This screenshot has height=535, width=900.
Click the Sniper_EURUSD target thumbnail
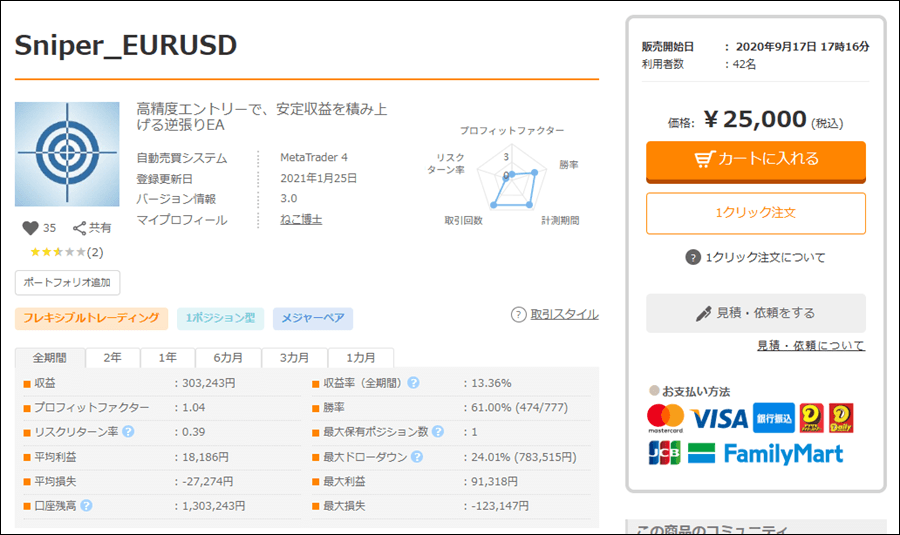(x=67, y=154)
